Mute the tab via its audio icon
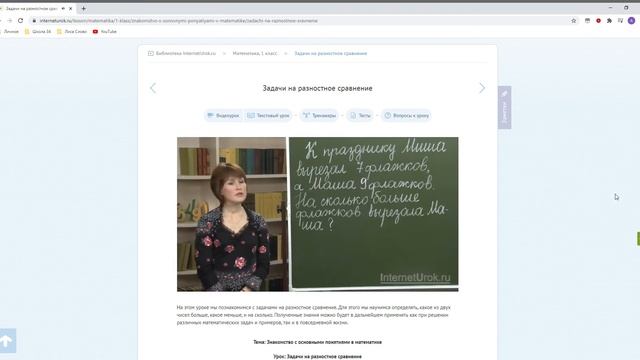The height and width of the screenshot is (360, 640). tap(63, 8)
